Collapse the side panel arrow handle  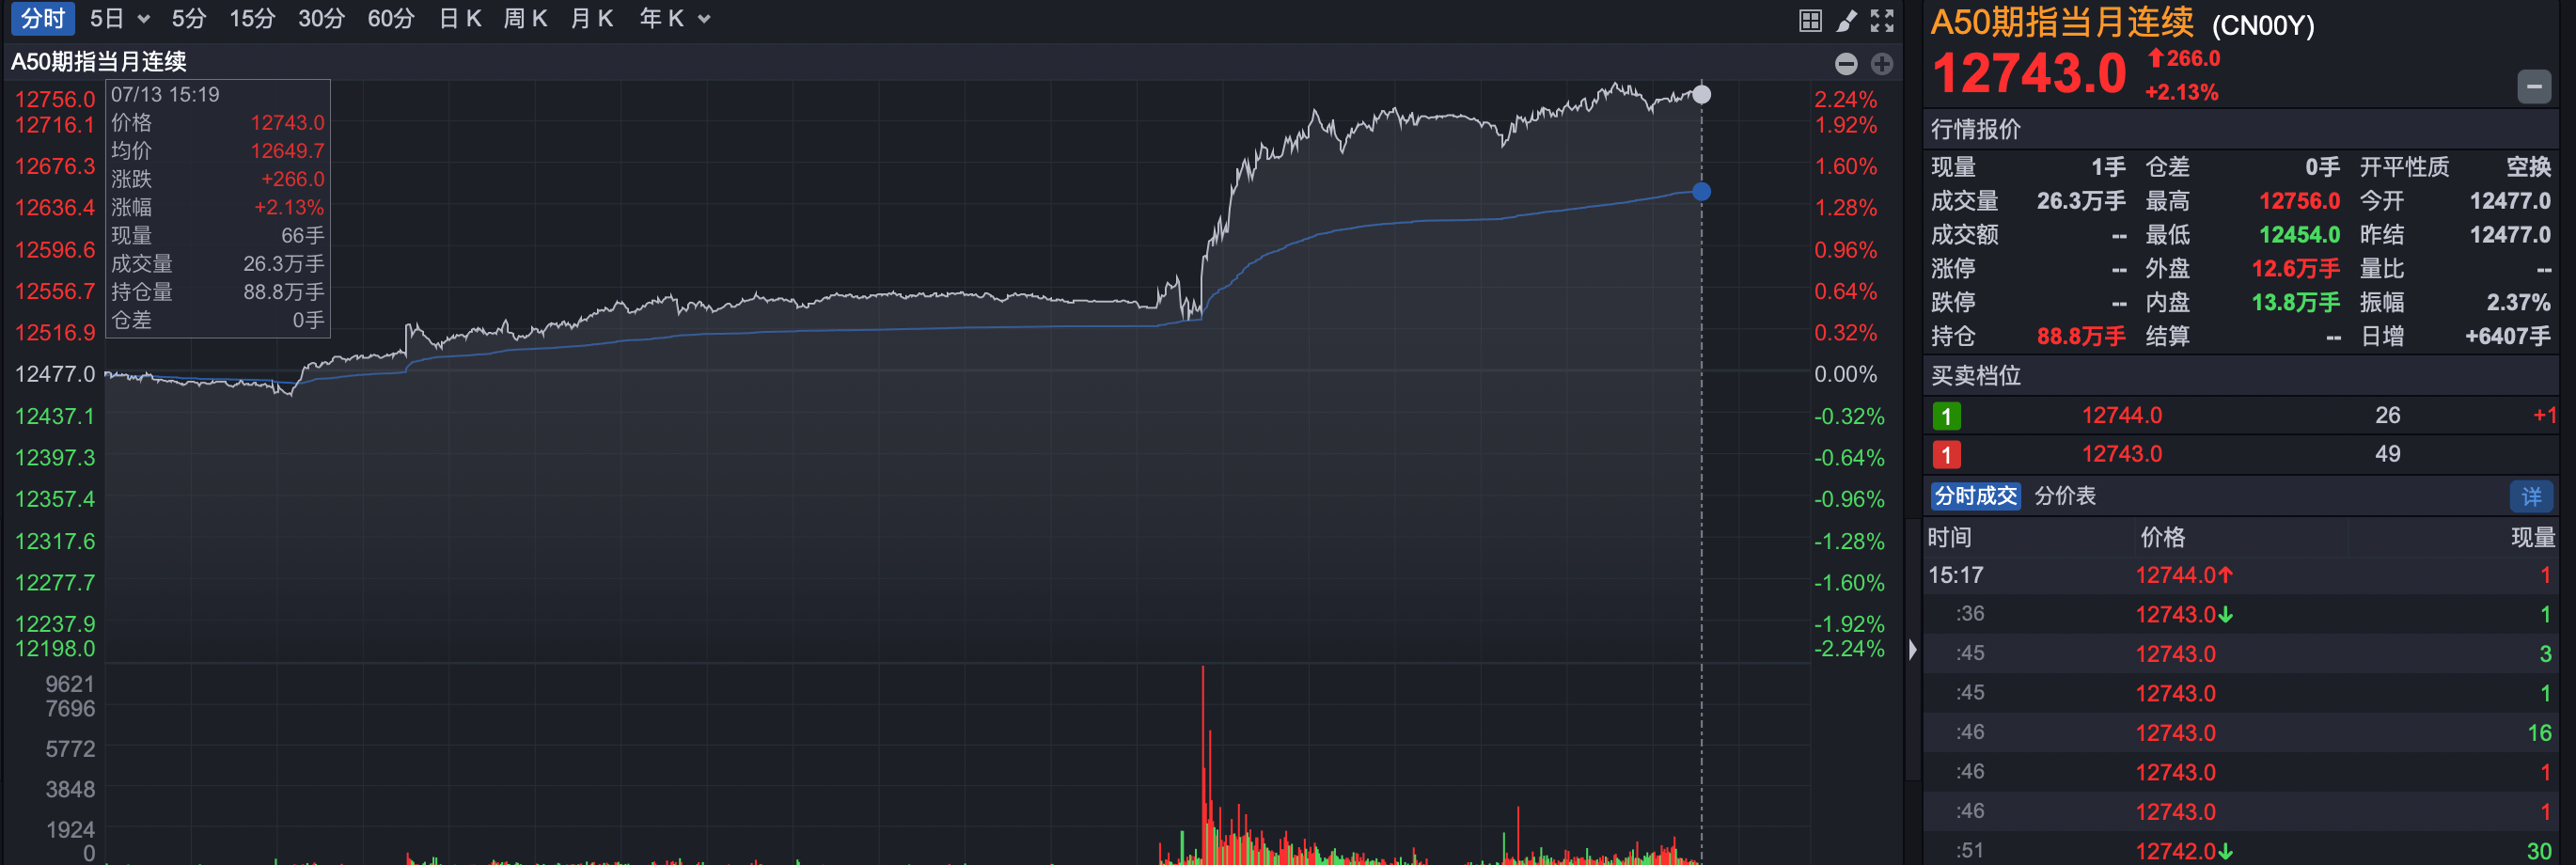click(x=1912, y=650)
